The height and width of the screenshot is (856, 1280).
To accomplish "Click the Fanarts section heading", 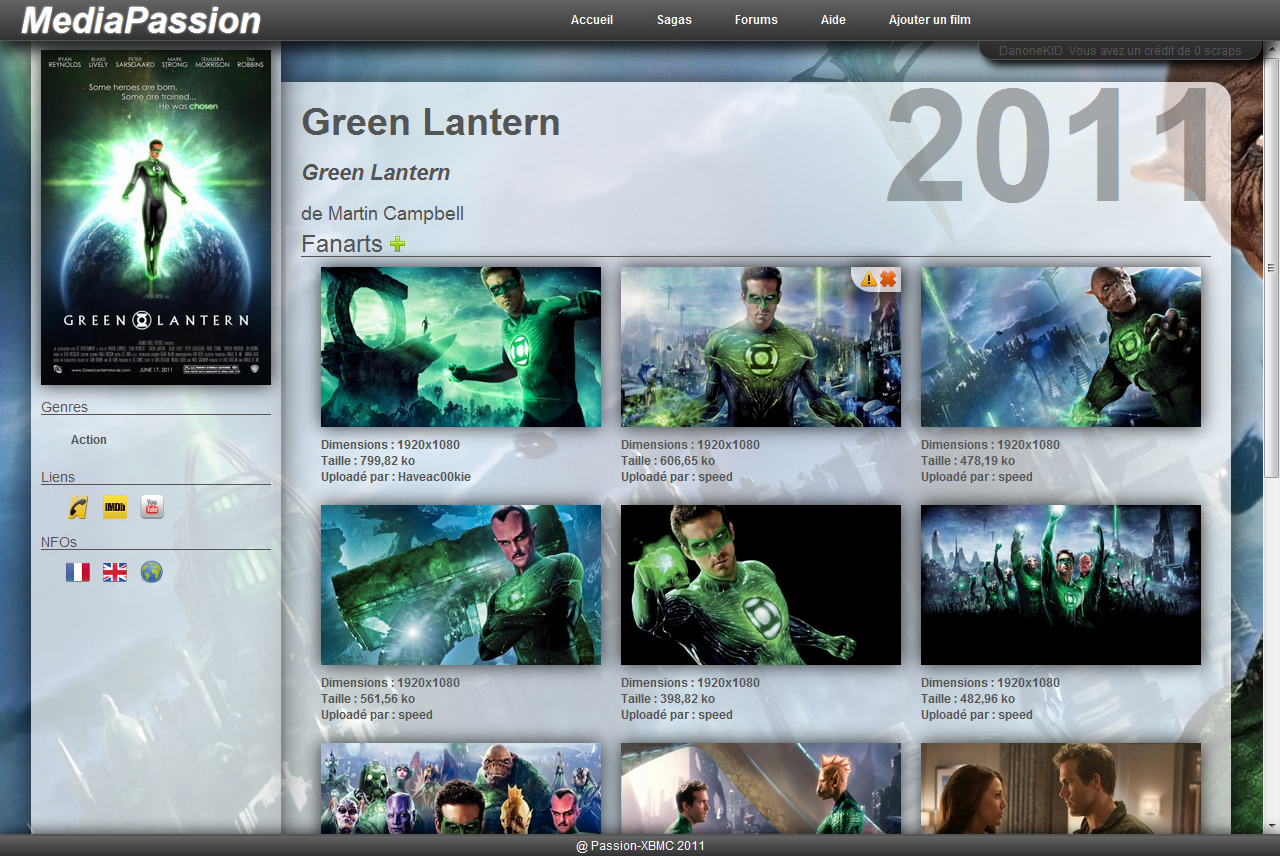I will (342, 244).
